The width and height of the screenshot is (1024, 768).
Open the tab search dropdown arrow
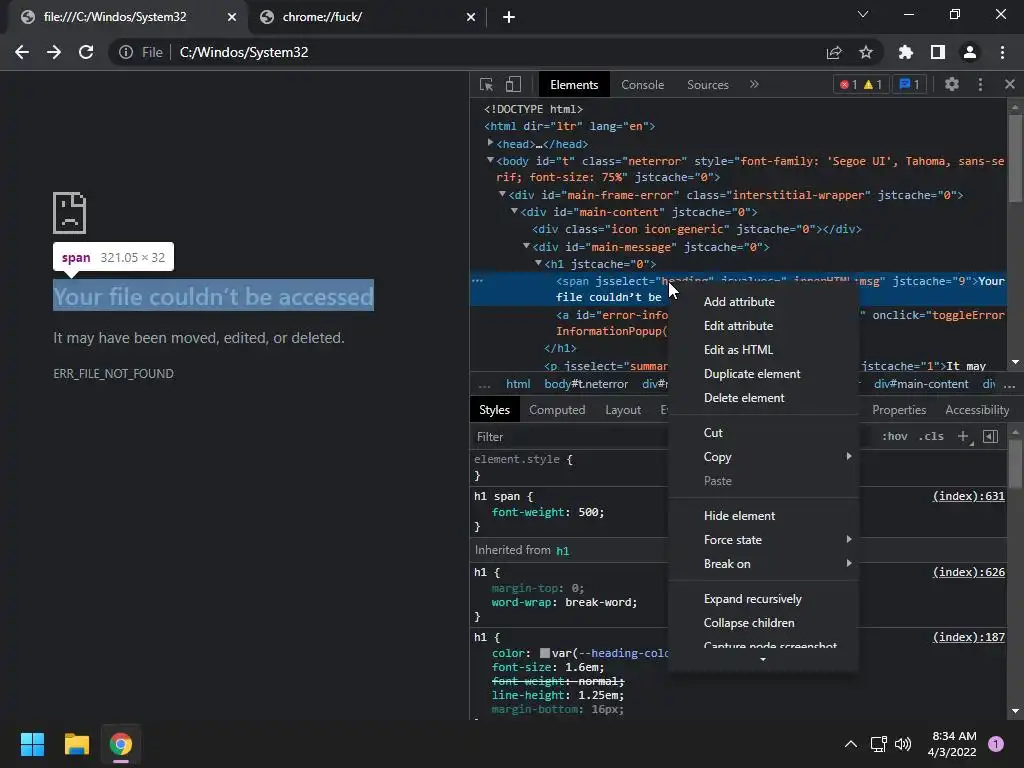[x=863, y=14]
